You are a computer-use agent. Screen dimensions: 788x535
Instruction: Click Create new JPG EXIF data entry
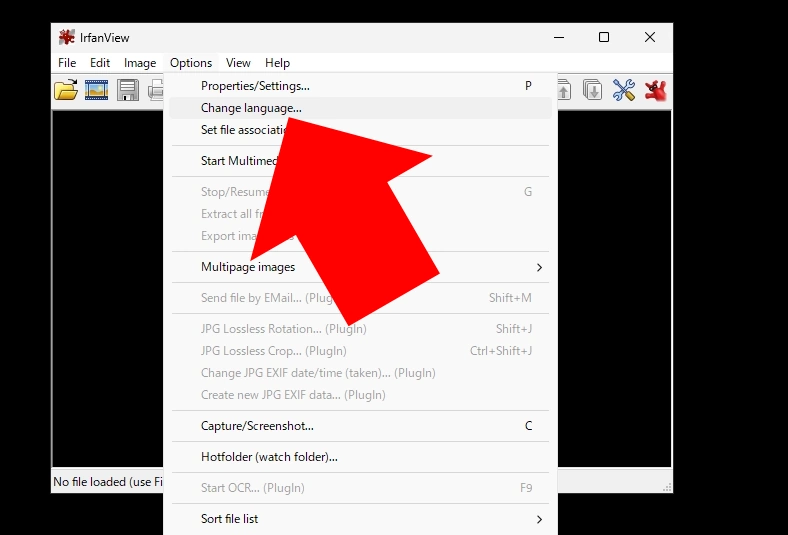coord(360,395)
